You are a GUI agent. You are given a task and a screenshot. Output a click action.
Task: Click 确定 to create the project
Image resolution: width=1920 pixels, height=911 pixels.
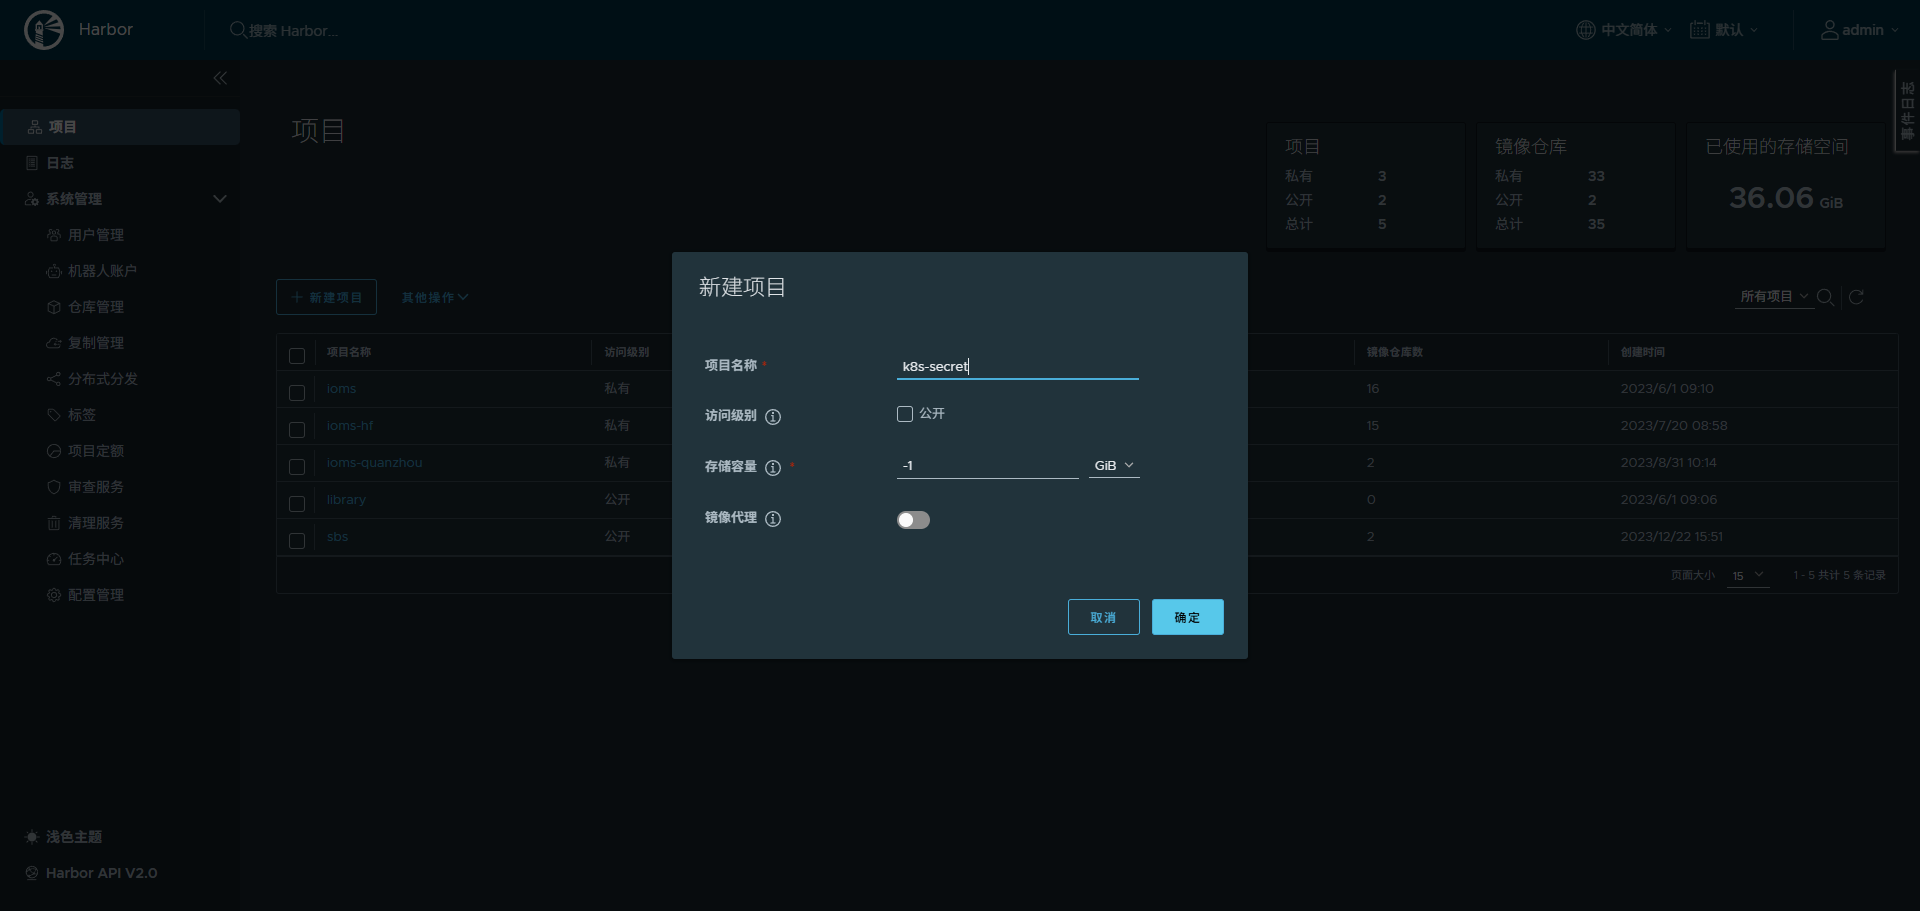click(1187, 617)
